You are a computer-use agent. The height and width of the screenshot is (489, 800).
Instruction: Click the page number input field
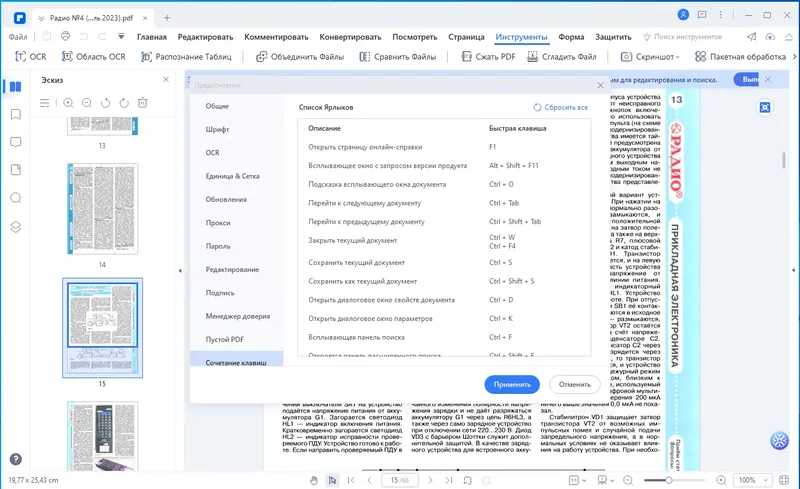[399, 480]
